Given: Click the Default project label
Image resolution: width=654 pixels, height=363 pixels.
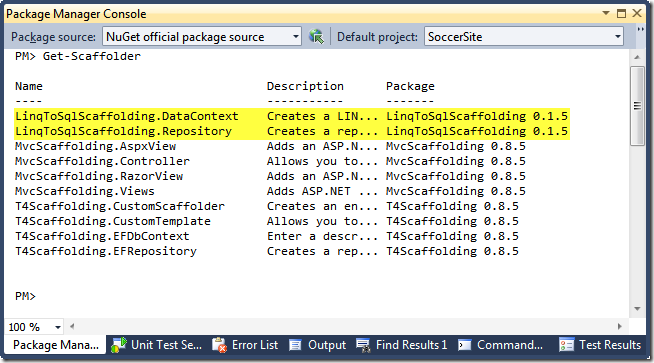Looking at the screenshot, I should [377, 37].
